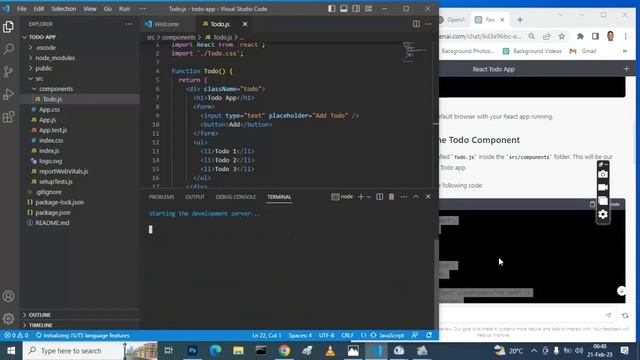Image resolution: width=640 pixels, height=360 pixels.
Task: Open the Selection menu
Action: (x=64, y=9)
